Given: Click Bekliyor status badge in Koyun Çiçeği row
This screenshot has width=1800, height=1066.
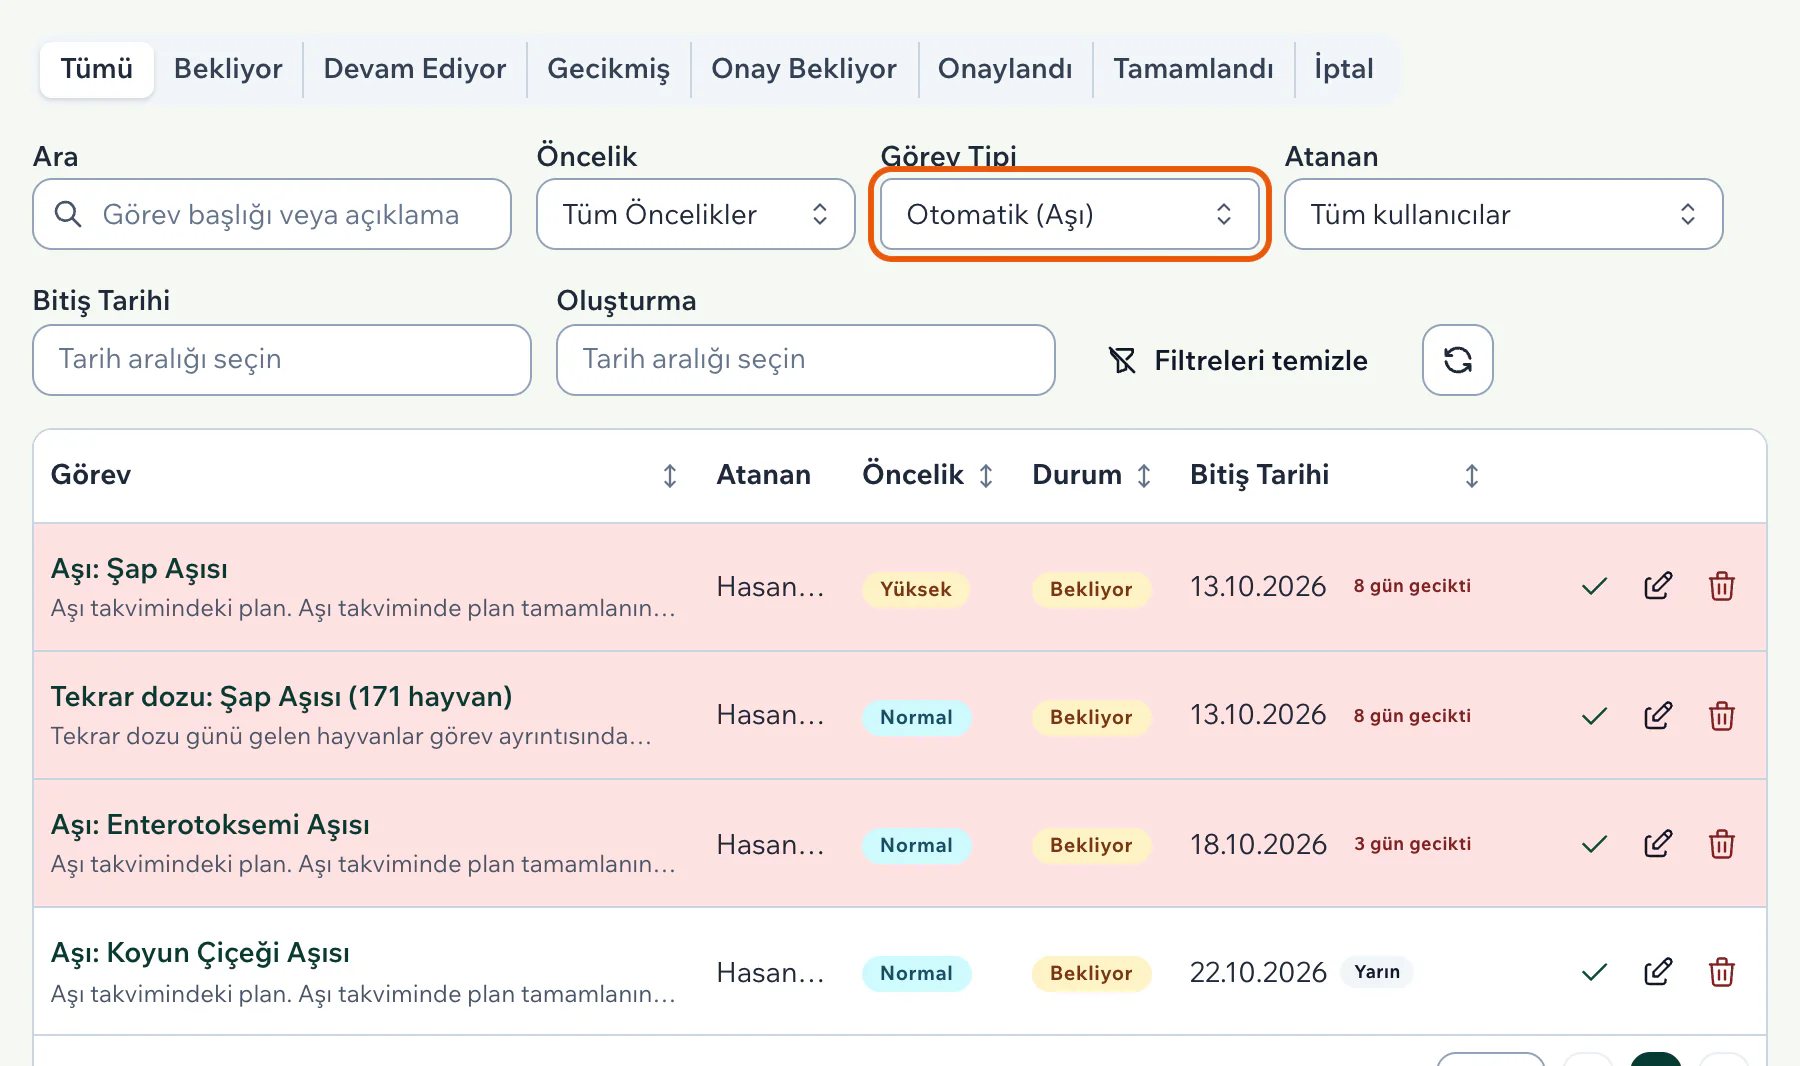Looking at the screenshot, I should [x=1091, y=973].
